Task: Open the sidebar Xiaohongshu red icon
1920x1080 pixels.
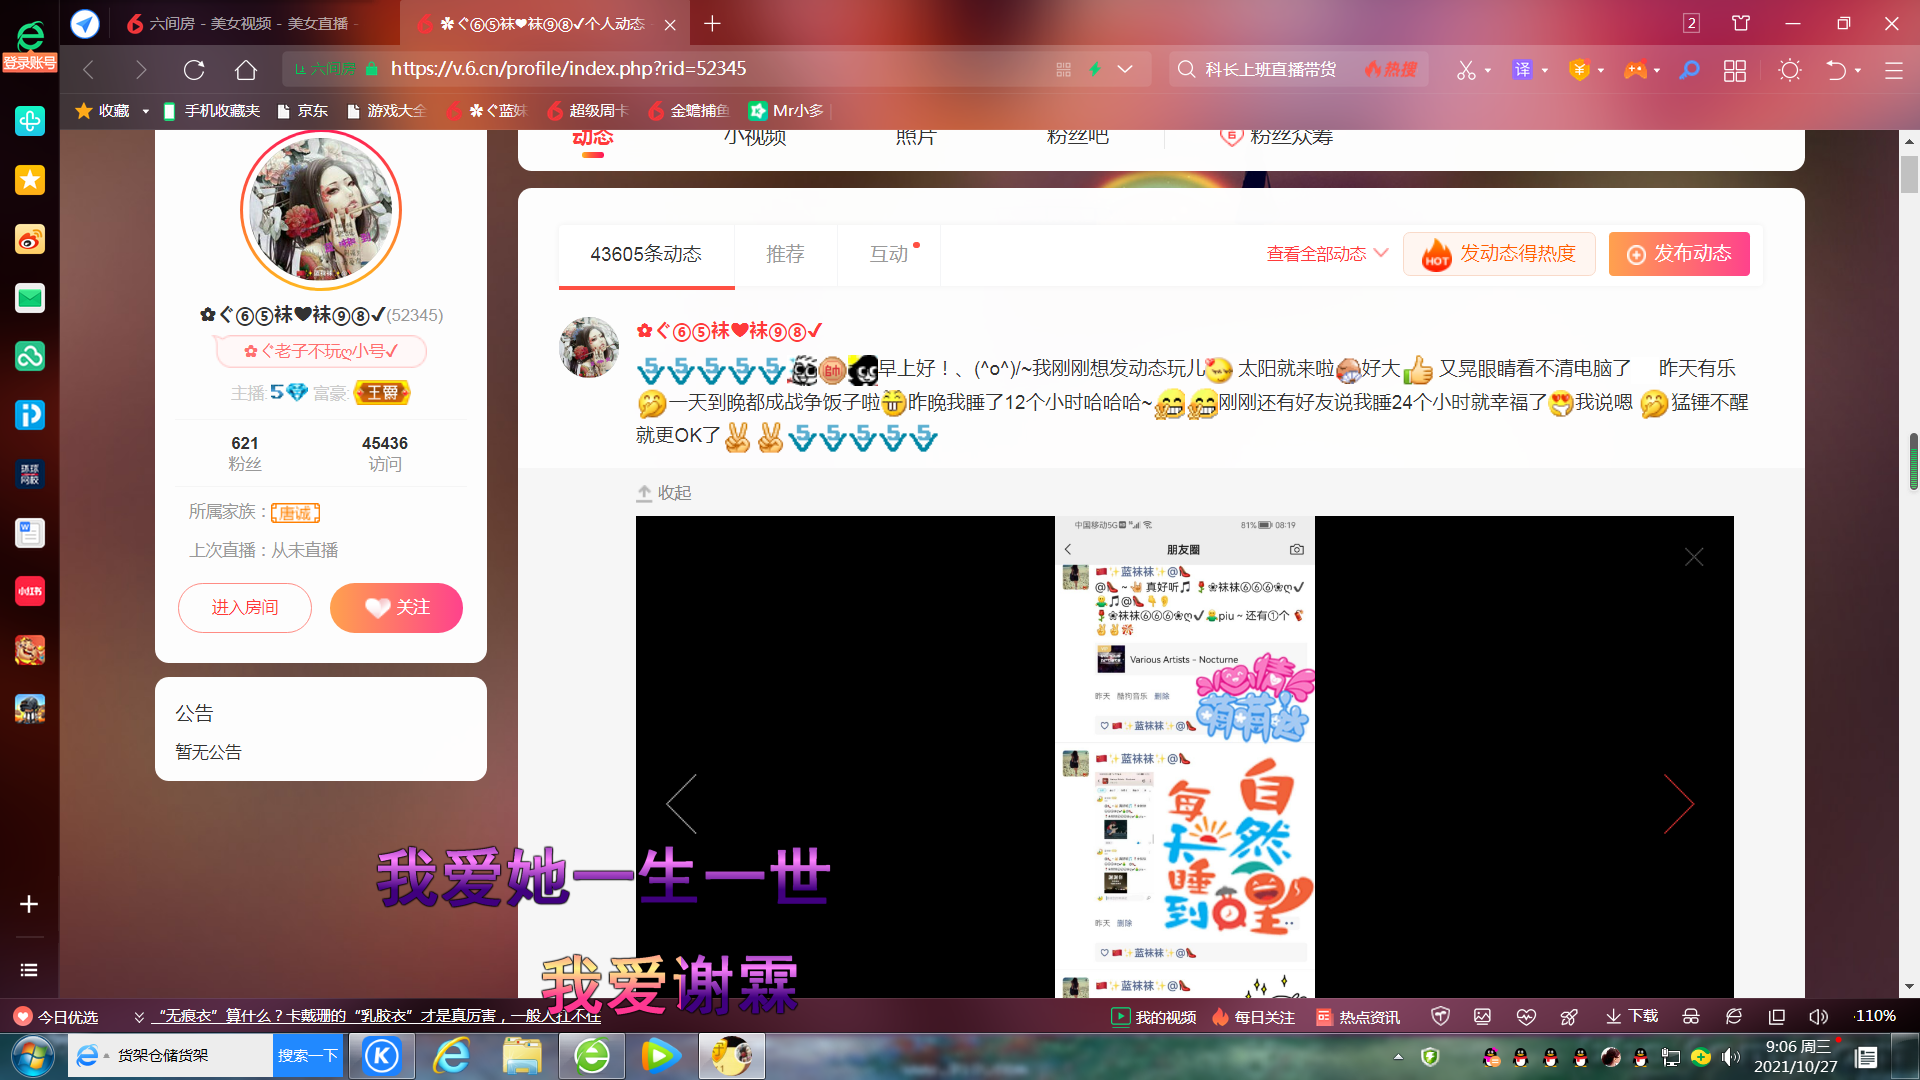Action: pos(30,592)
